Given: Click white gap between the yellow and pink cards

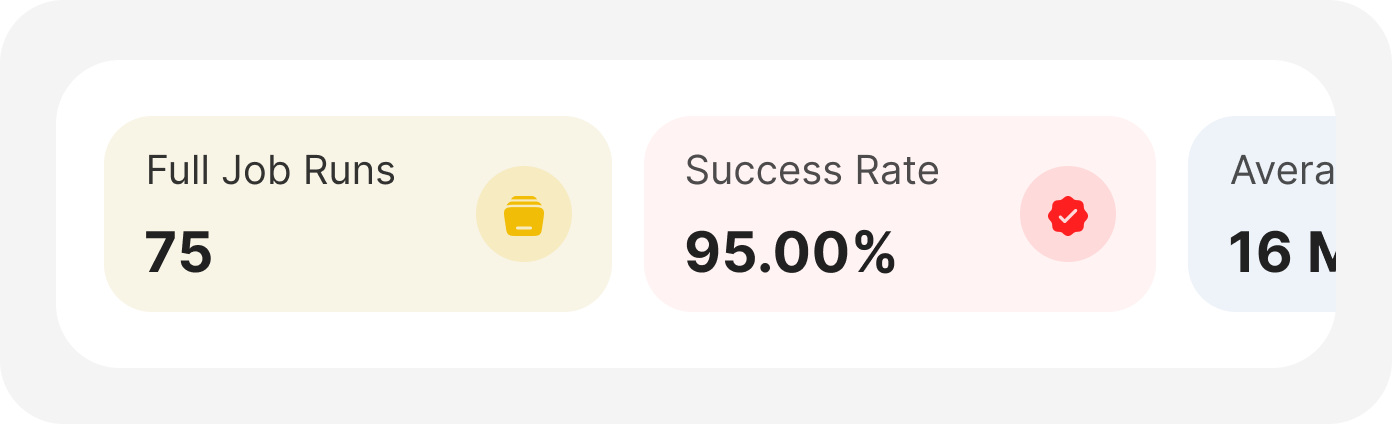Looking at the screenshot, I should [x=628, y=214].
